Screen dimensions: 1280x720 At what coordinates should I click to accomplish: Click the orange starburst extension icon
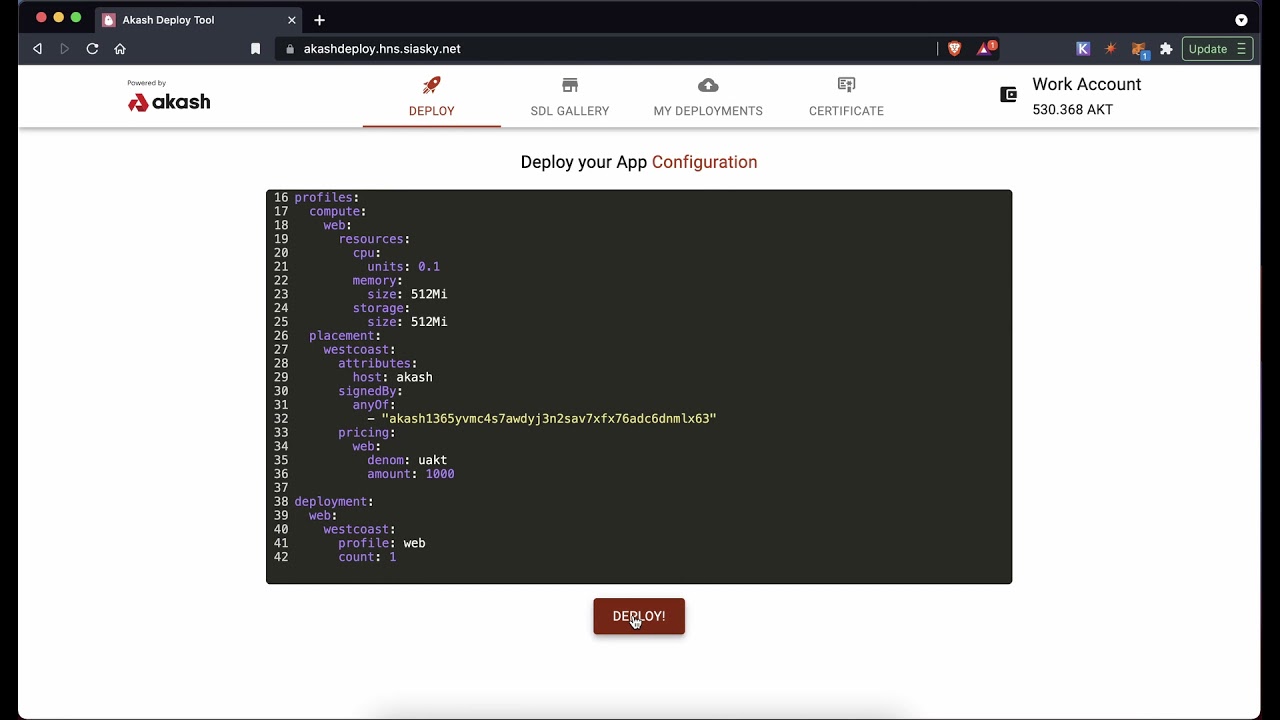(1110, 49)
